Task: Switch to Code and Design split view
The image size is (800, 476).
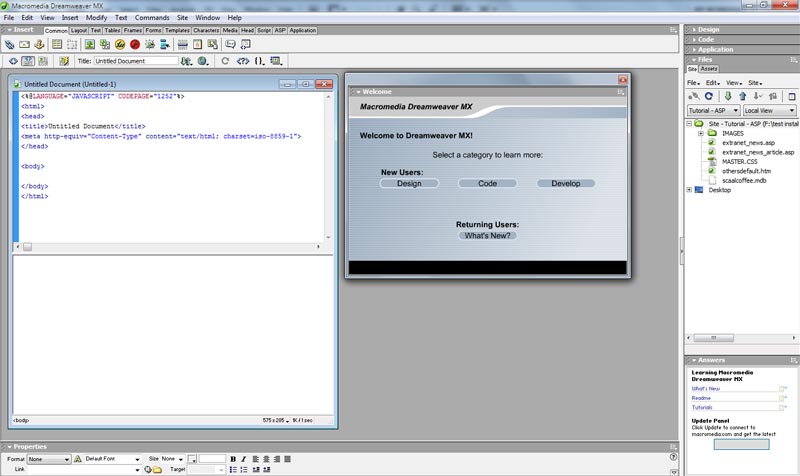Action: [28, 61]
